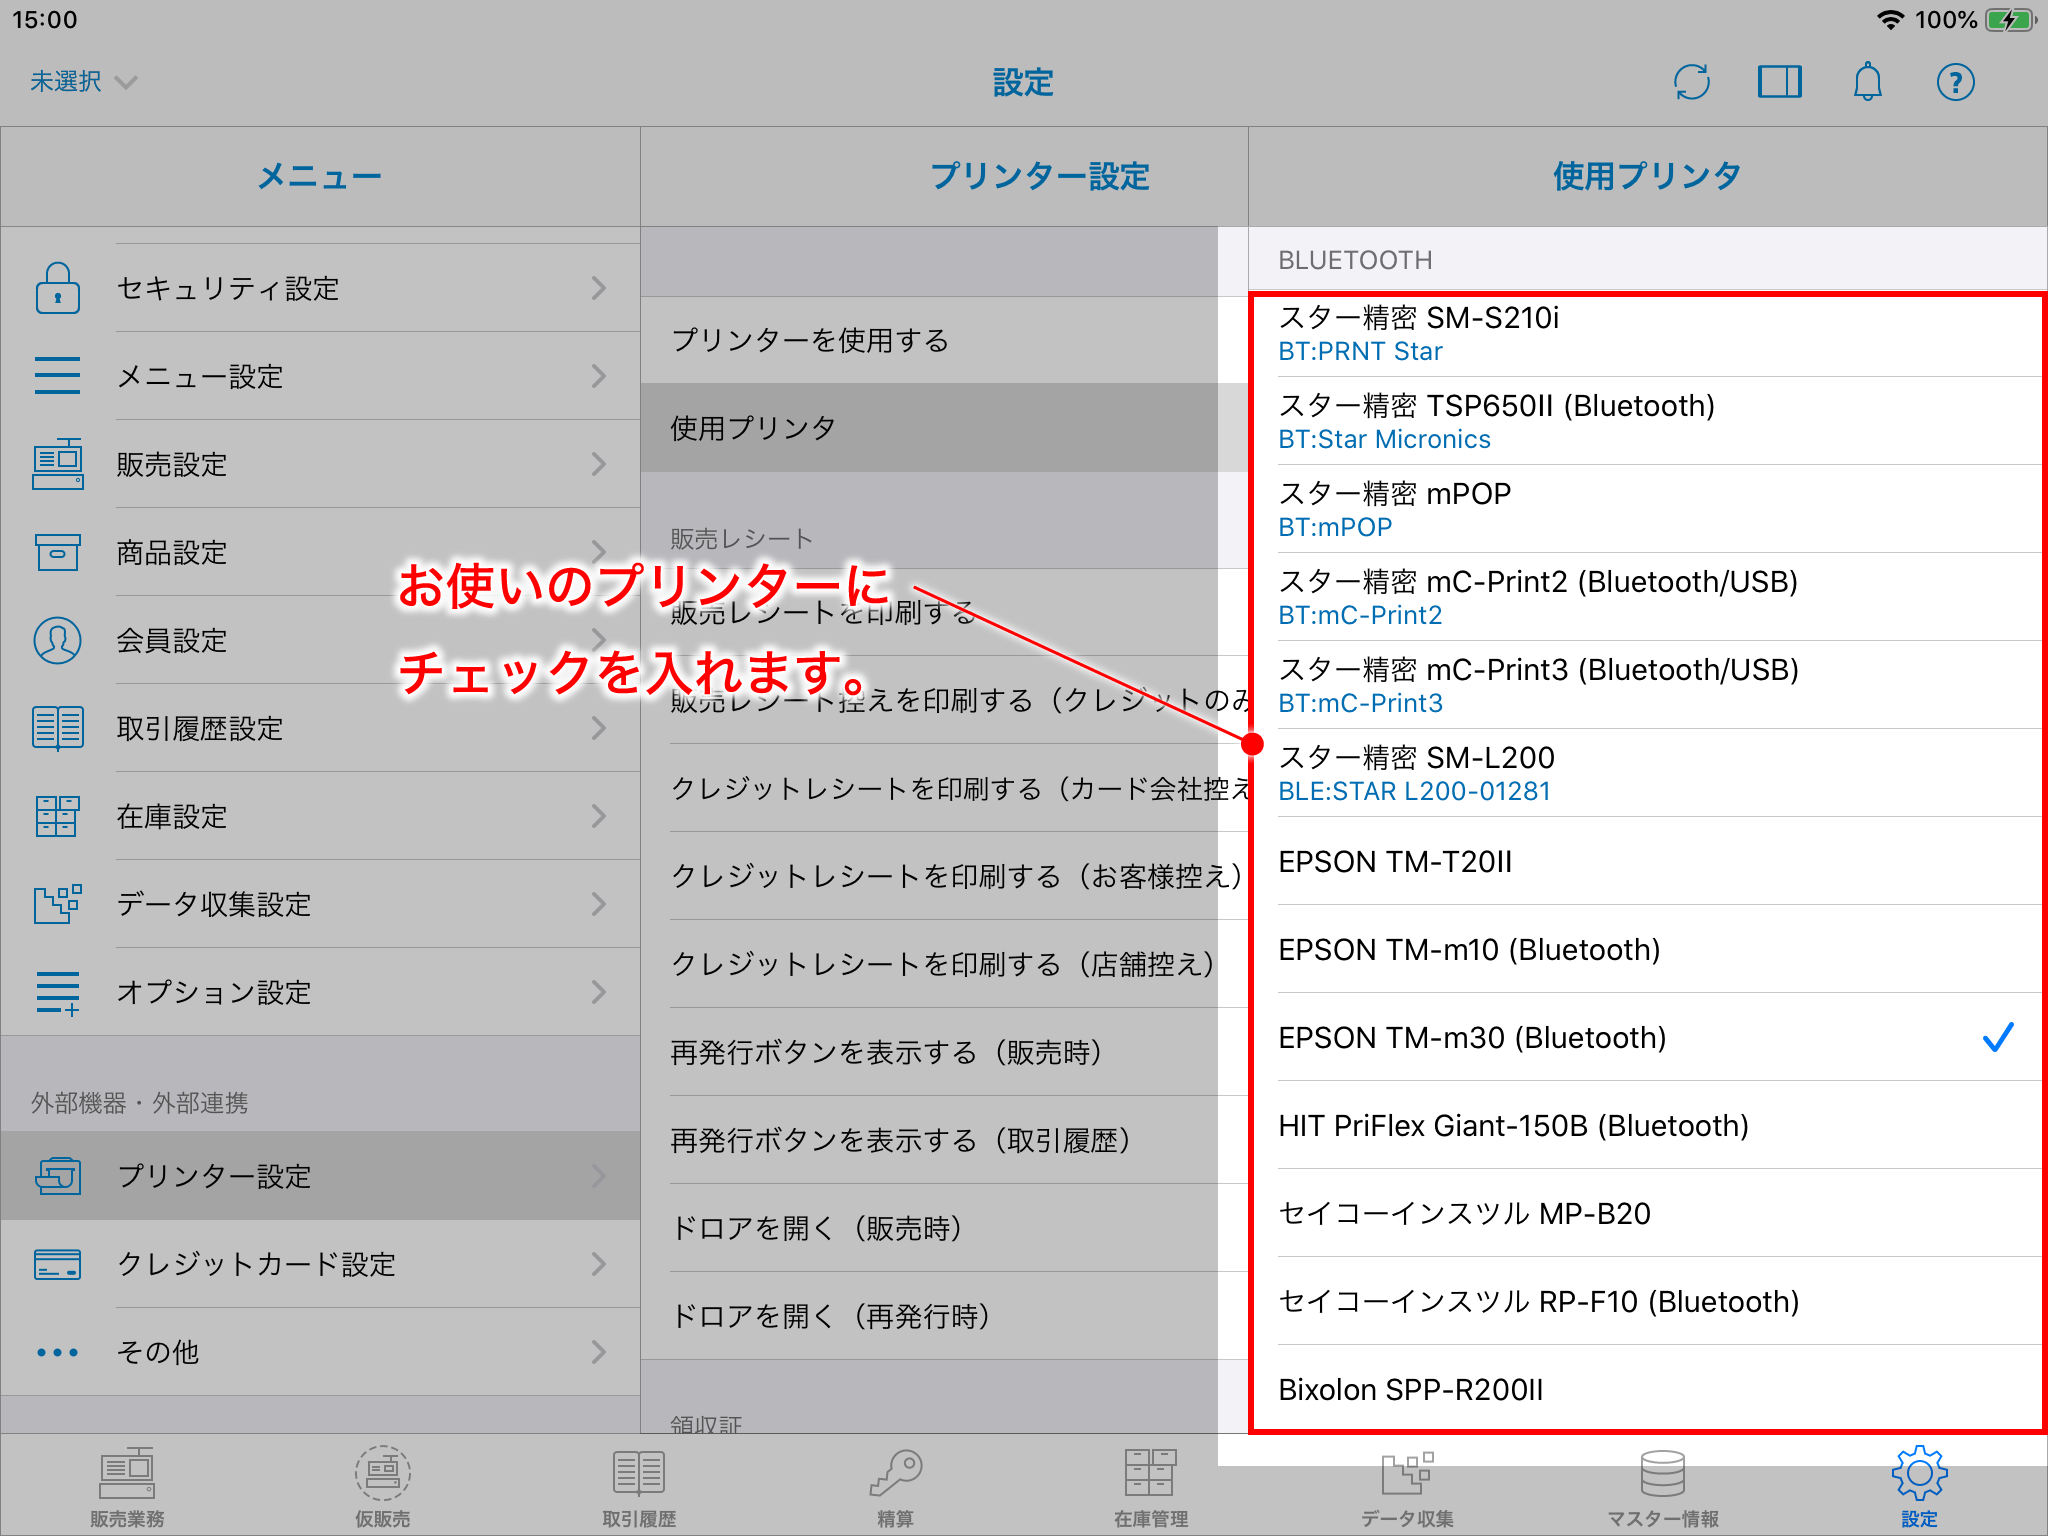Expand chevron on 在庫設定 row
2048x1536 pixels.
[x=598, y=816]
